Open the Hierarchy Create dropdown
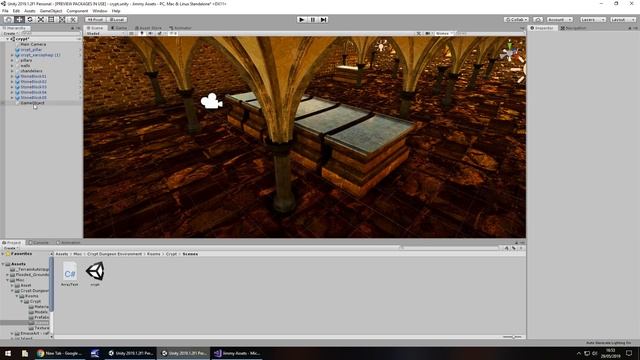640x360 pixels. [x=10, y=33]
